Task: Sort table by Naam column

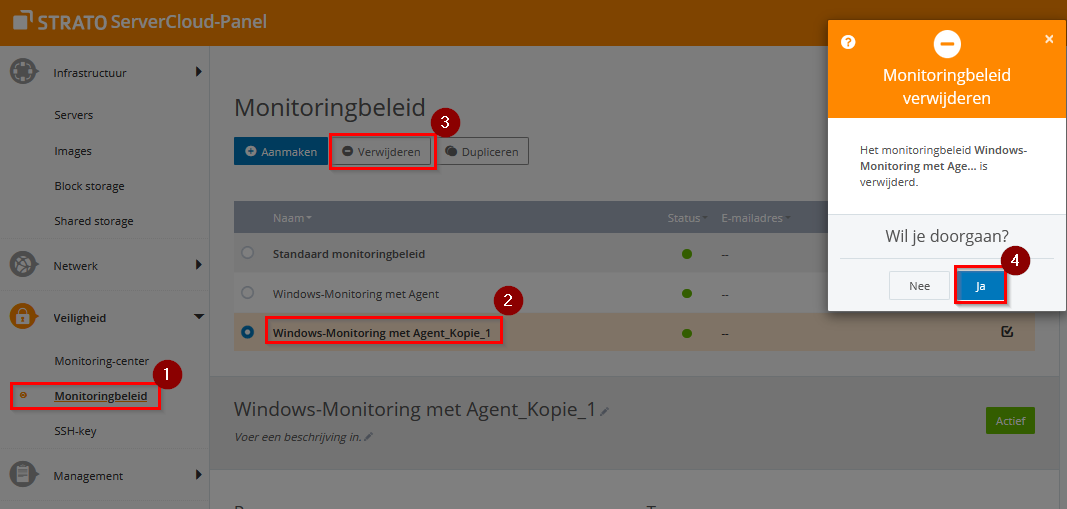Action: click(292, 218)
